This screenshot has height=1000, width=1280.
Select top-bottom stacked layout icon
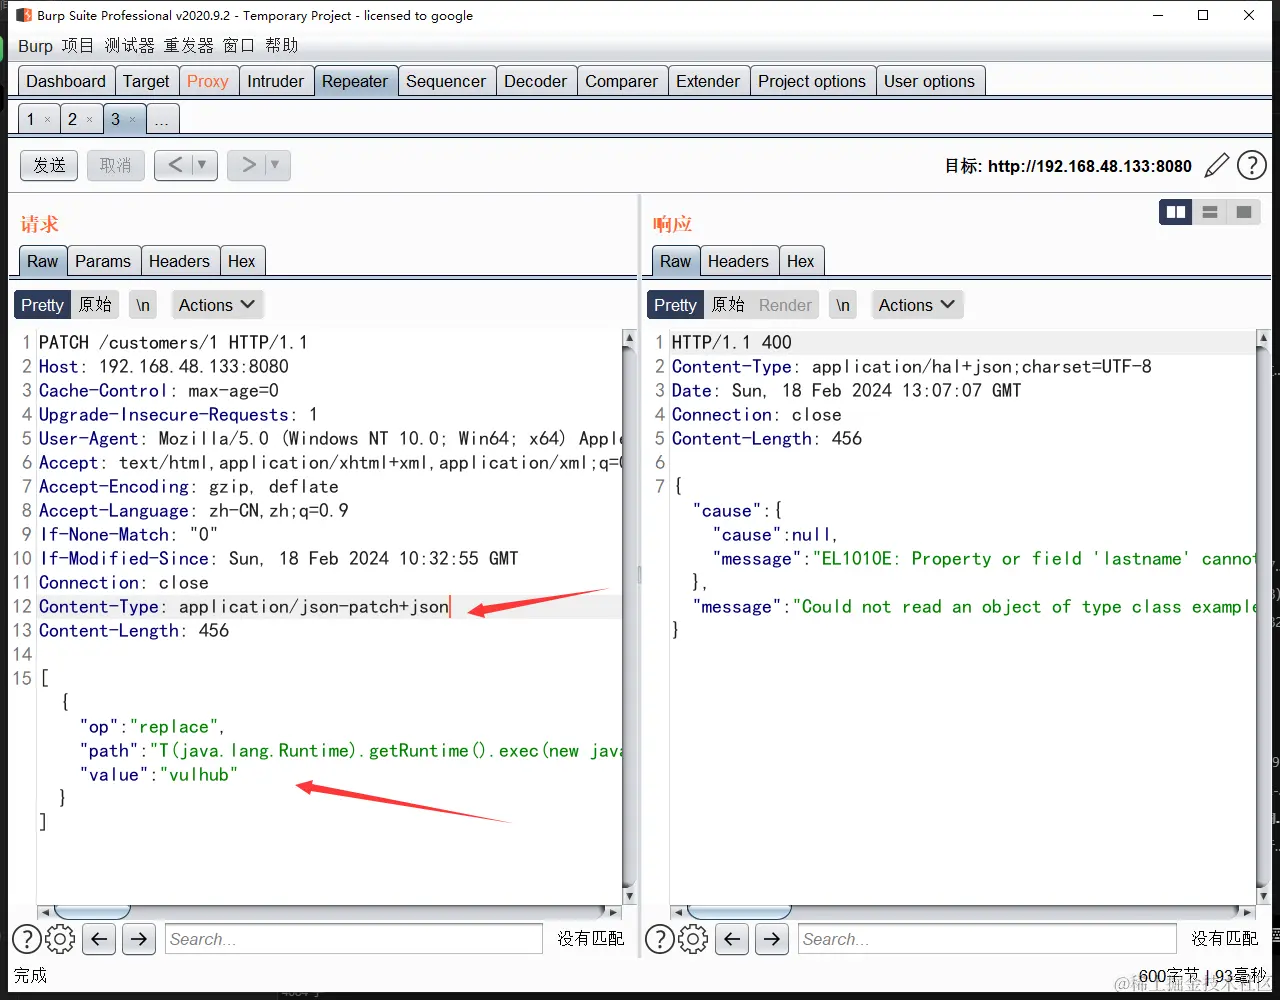pos(1210,212)
